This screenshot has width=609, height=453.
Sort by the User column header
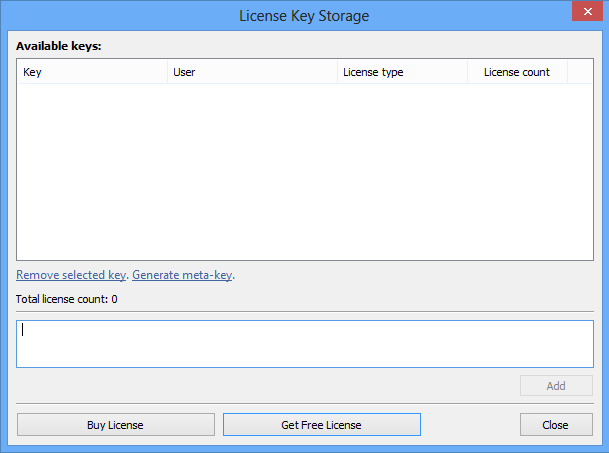pos(252,72)
